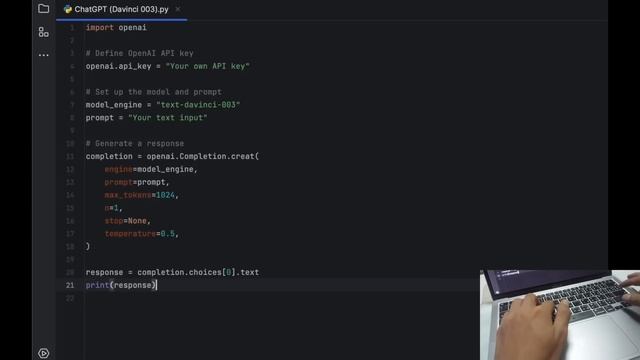Open the Services run icon in the sidebar
Screen dimensions: 640x360
43,353
